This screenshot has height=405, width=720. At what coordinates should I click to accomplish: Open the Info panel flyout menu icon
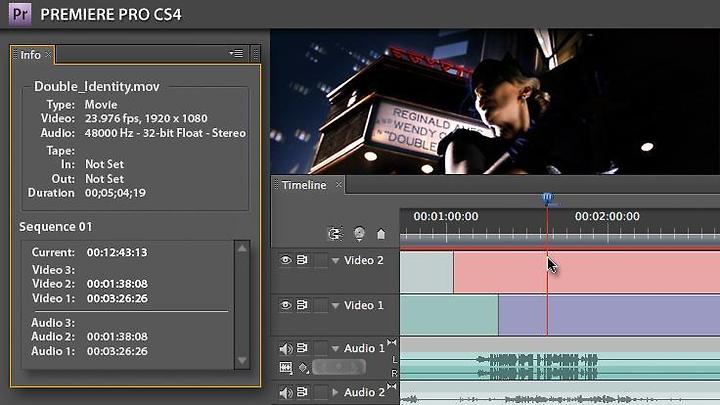[236, 54]
